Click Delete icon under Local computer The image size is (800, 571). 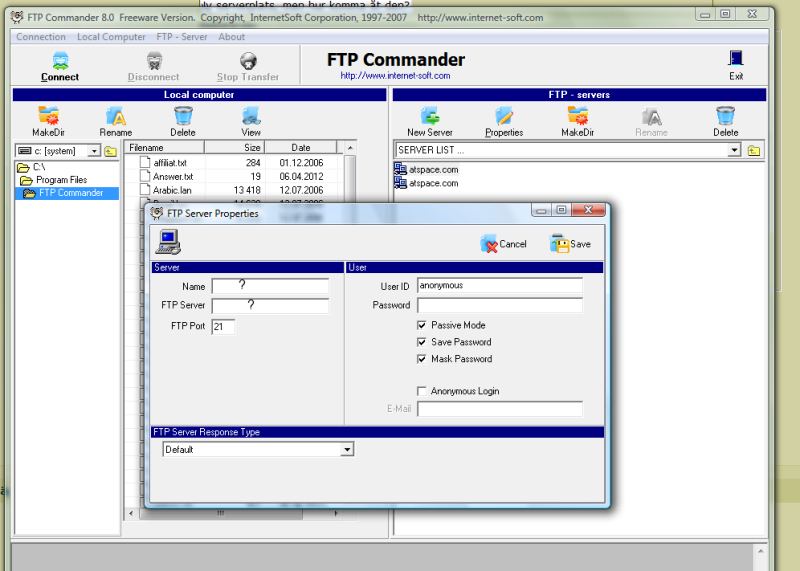click(183, 116)
